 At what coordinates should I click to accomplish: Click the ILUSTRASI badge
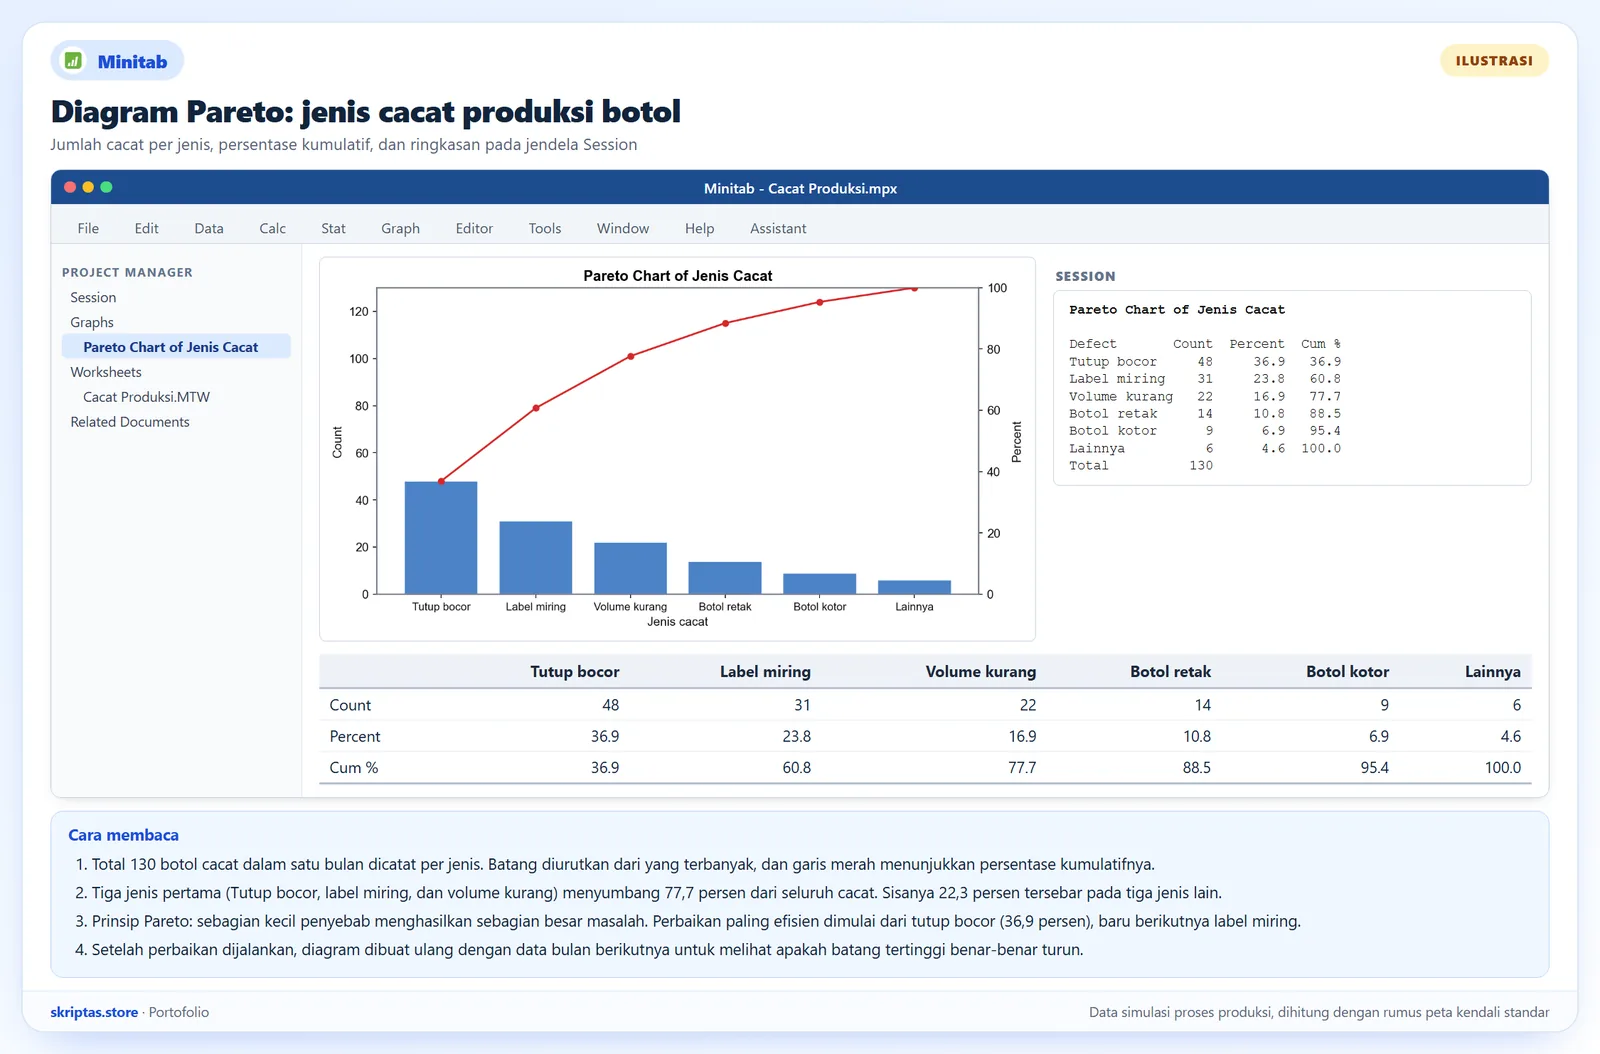click(1494, 61)
